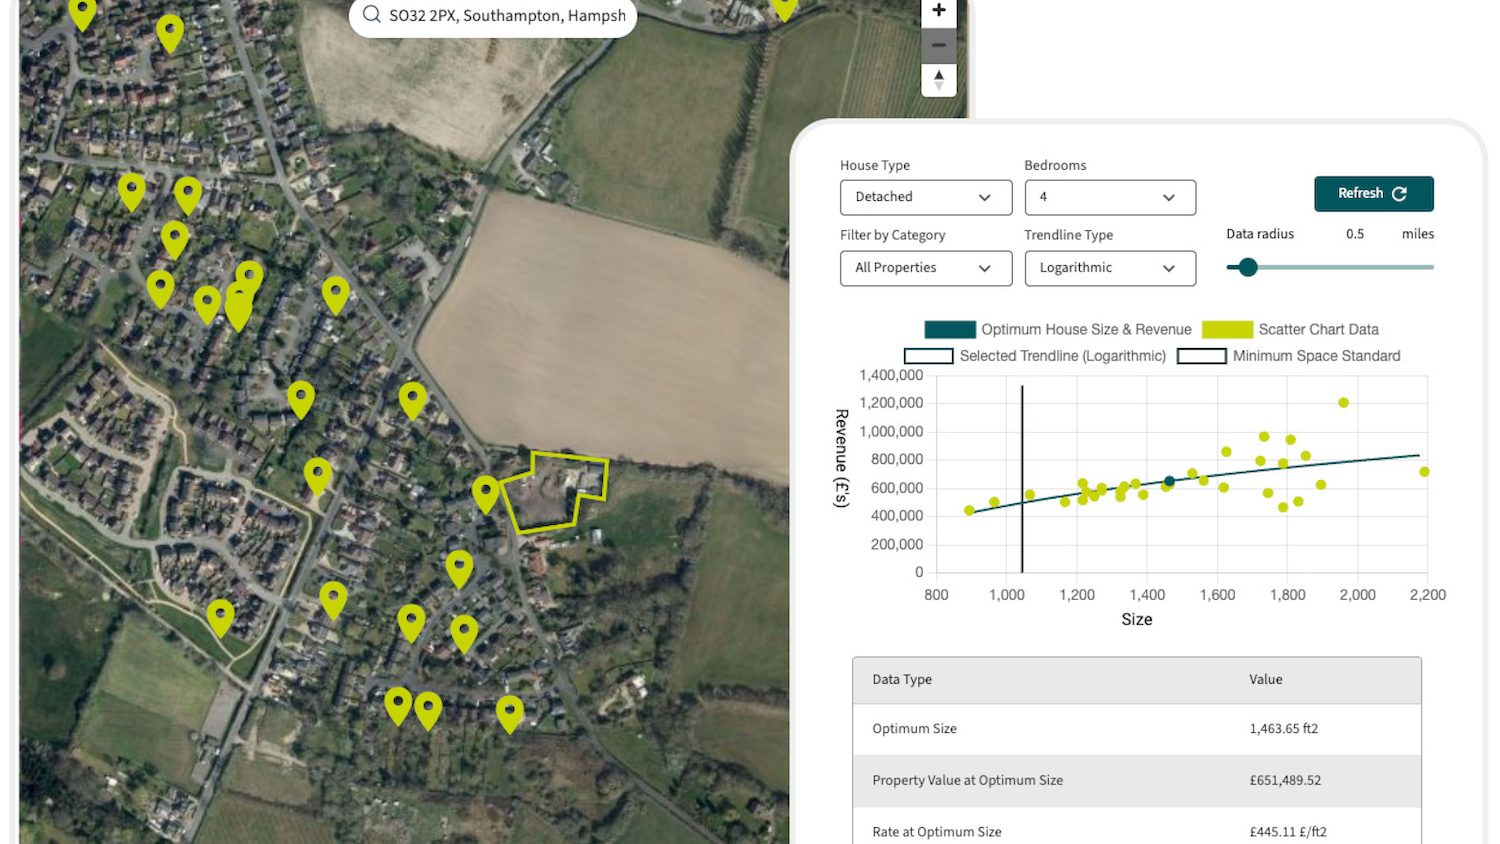Screen dimensions: 1500x844
Task: Click the magnifier icon in the search bar
Action: pos(371,15)
